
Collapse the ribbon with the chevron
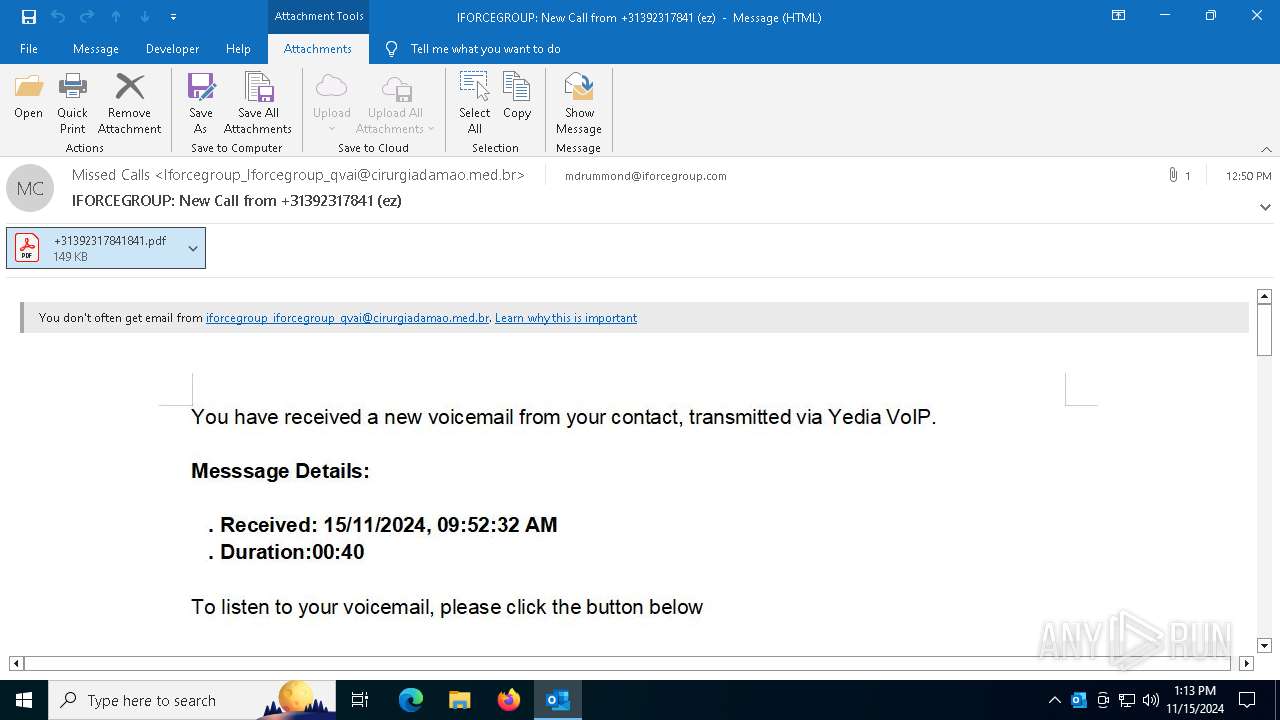(x=1266, y=149)
